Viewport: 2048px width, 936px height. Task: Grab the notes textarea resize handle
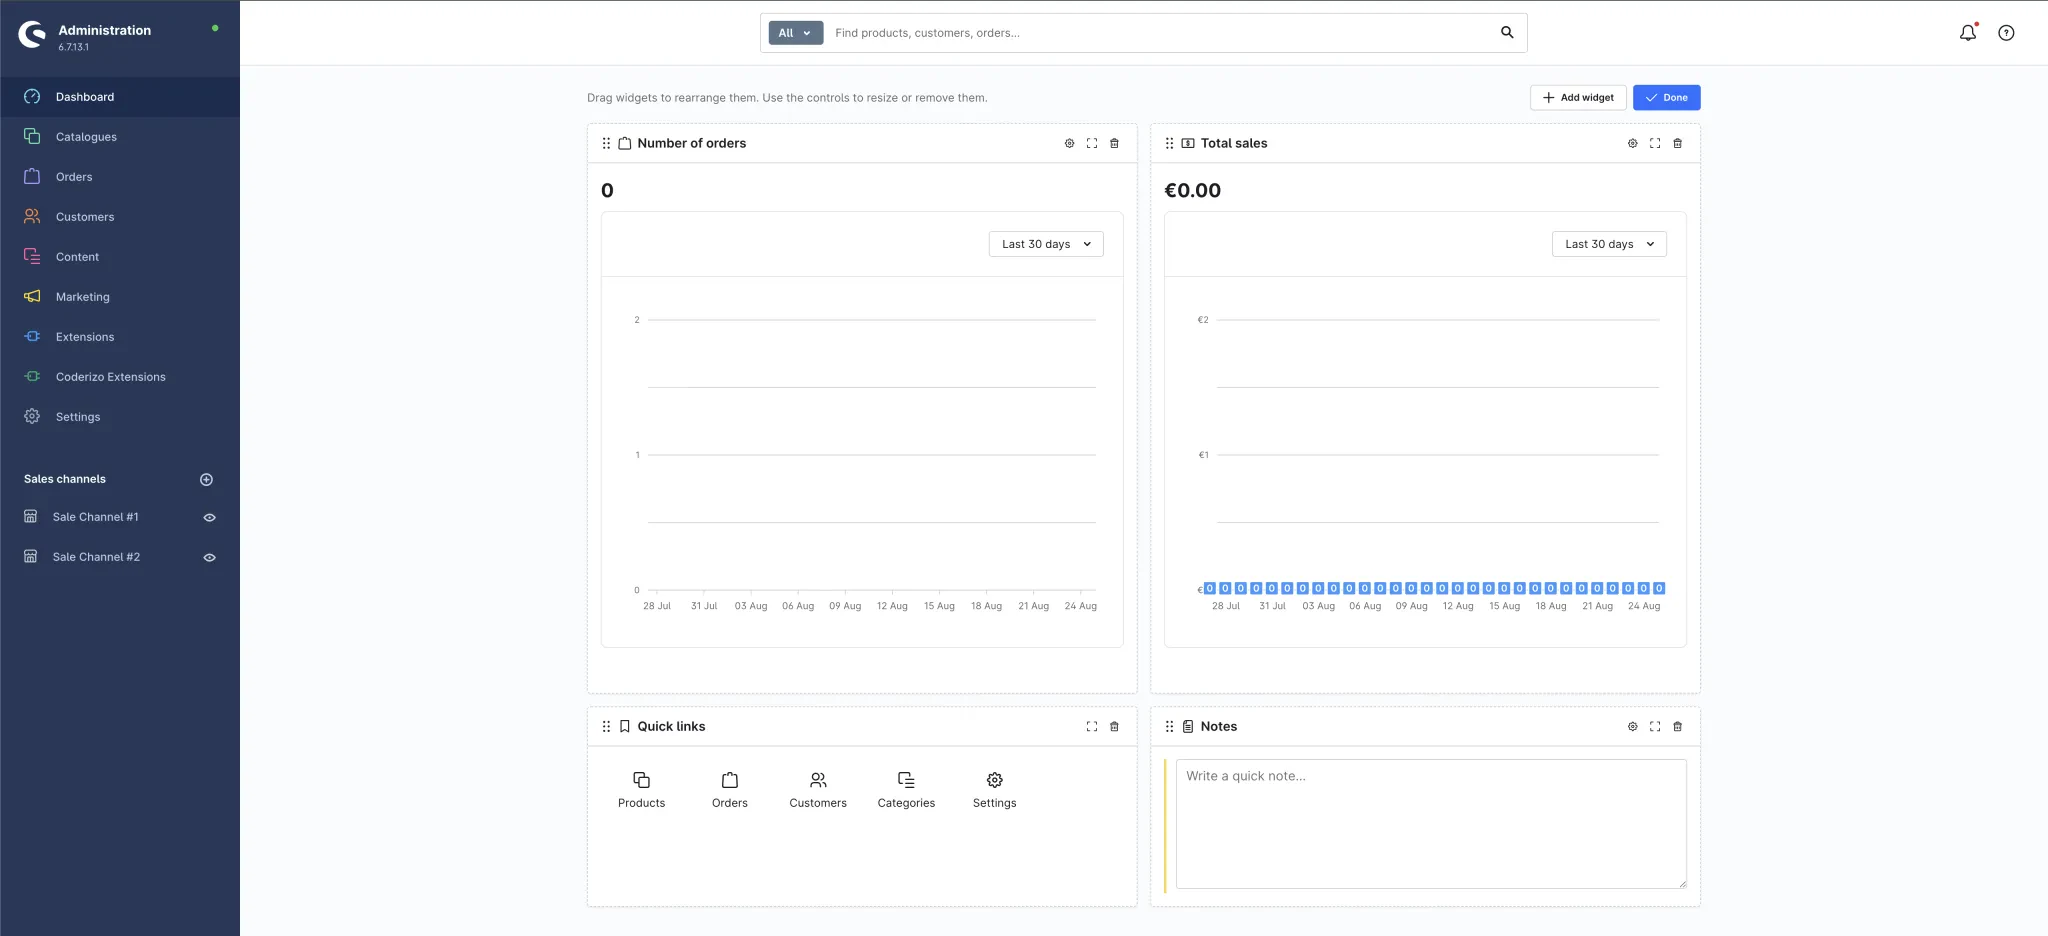1682,883
